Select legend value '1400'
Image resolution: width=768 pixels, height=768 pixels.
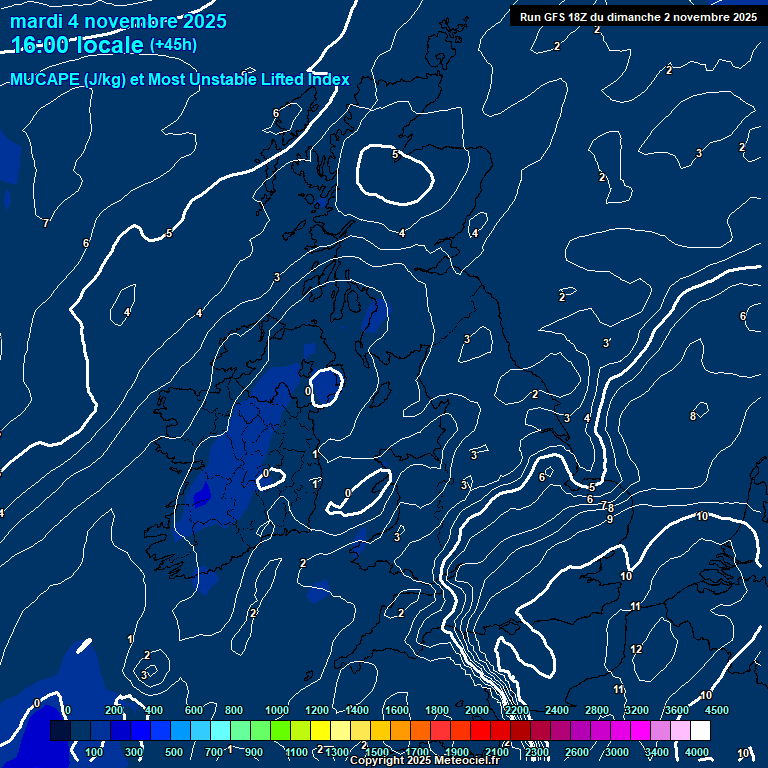(x=357, y=710)
